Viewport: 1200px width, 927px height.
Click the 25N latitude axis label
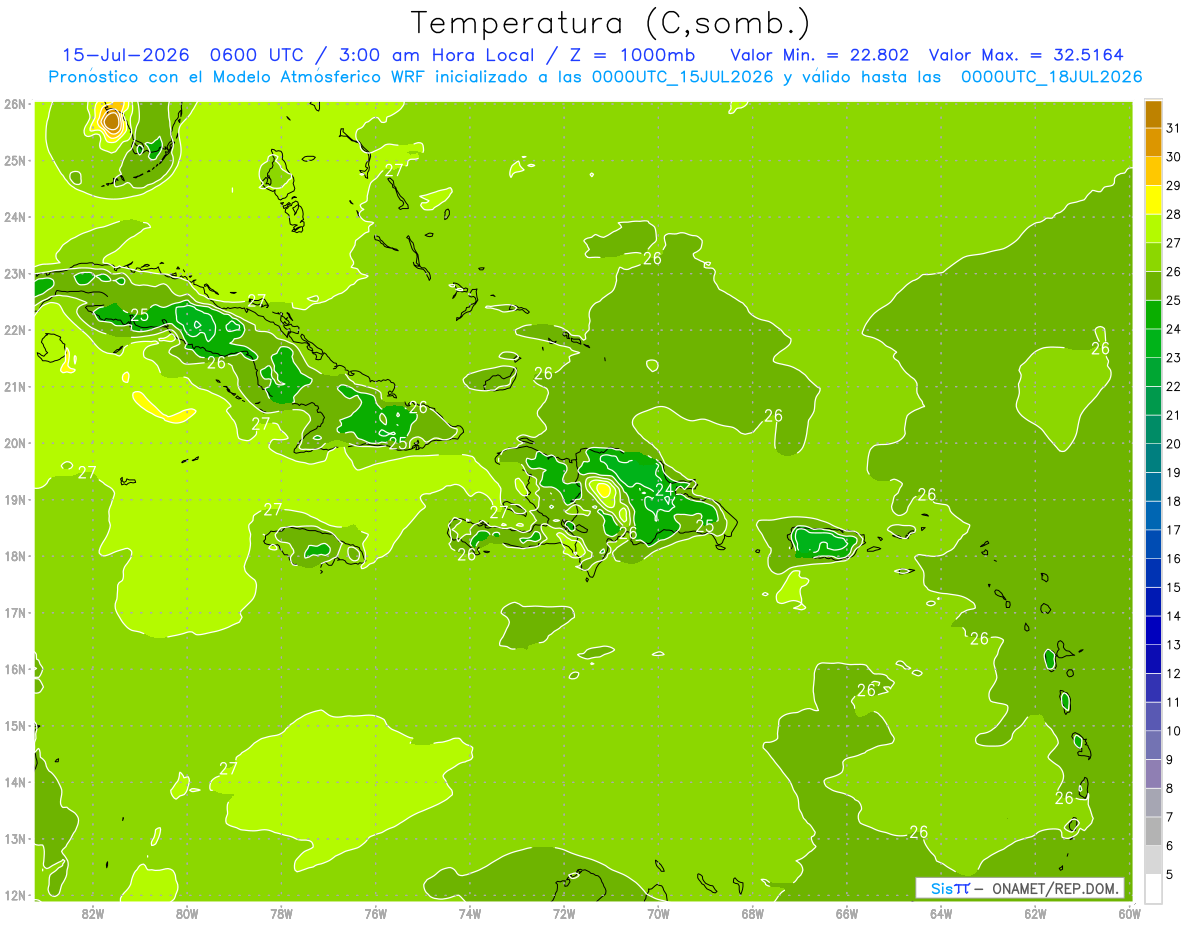(15, 160)
